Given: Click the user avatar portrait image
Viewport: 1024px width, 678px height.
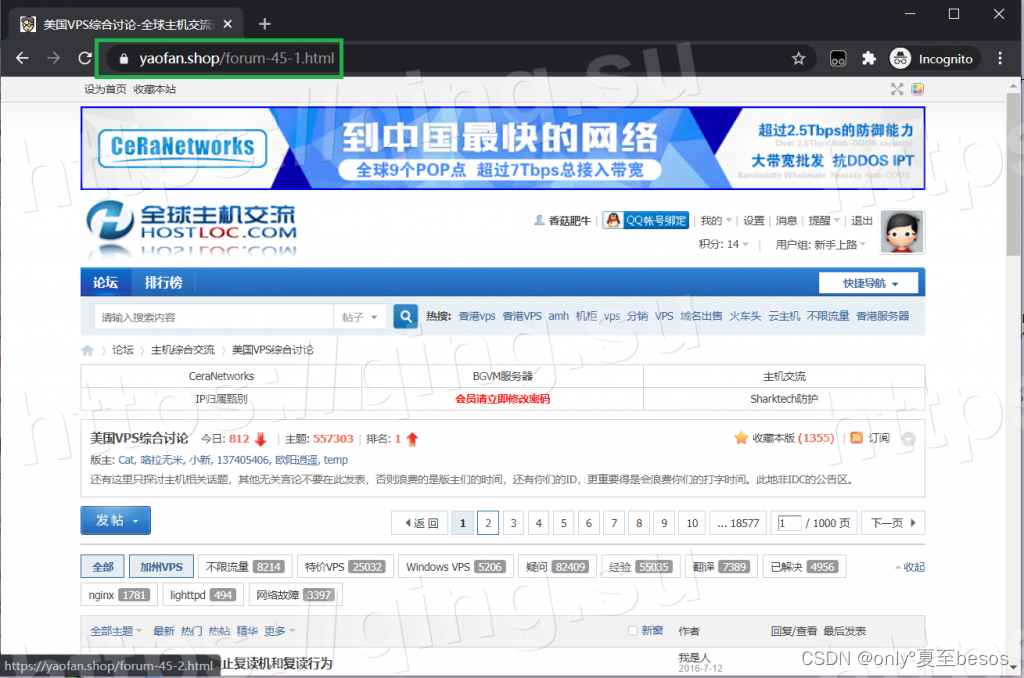Looking at the screenshot, I should point(902,232).
